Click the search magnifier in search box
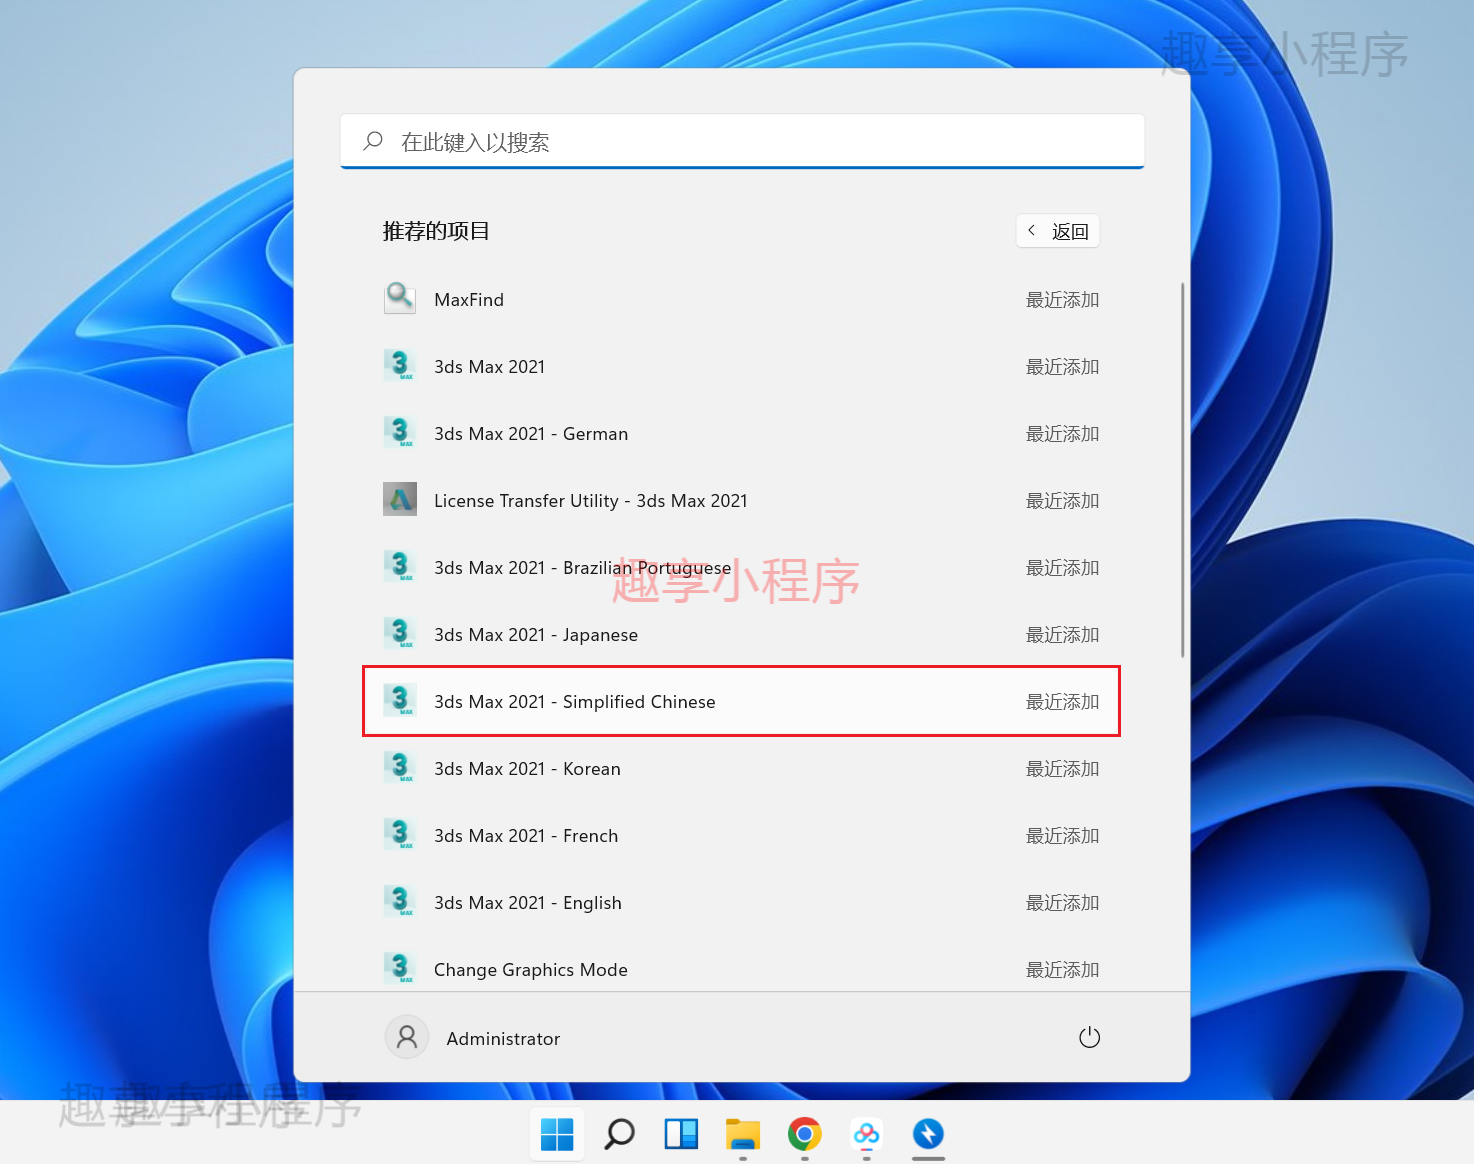Image resolution: width=1474 pixels, height=1164 pixels. pyautogui.click(x=373, y=141)
